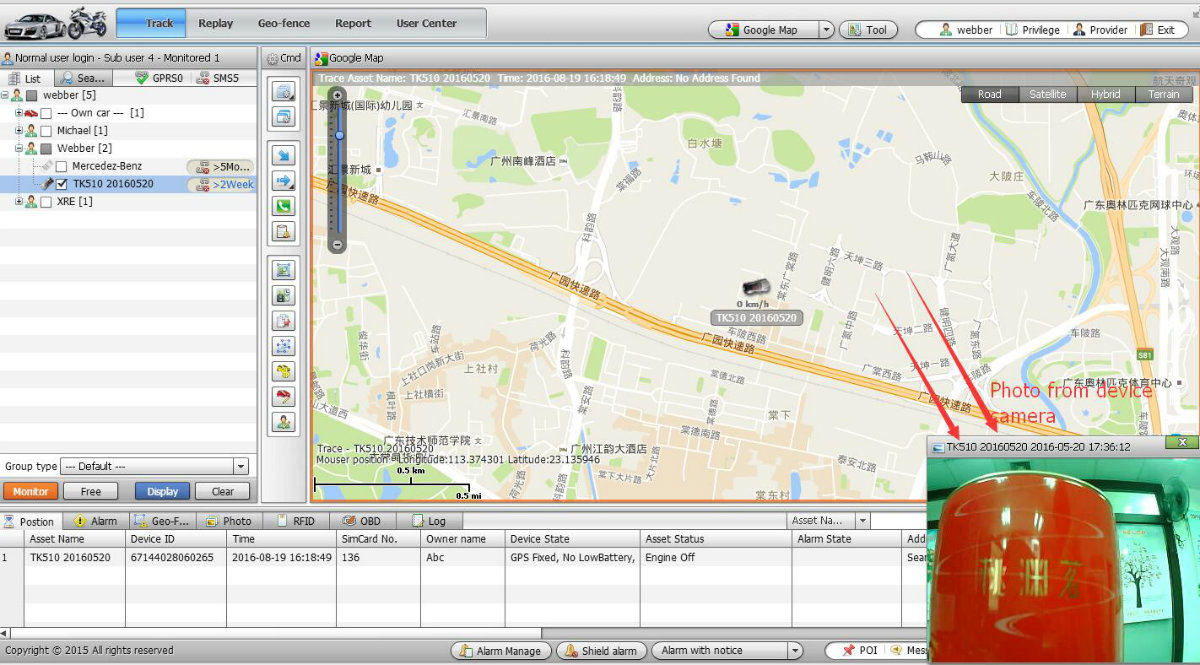Expand the Michael [1] group
The width and height of the screenshot is (1200, 665).
[18, 131]
